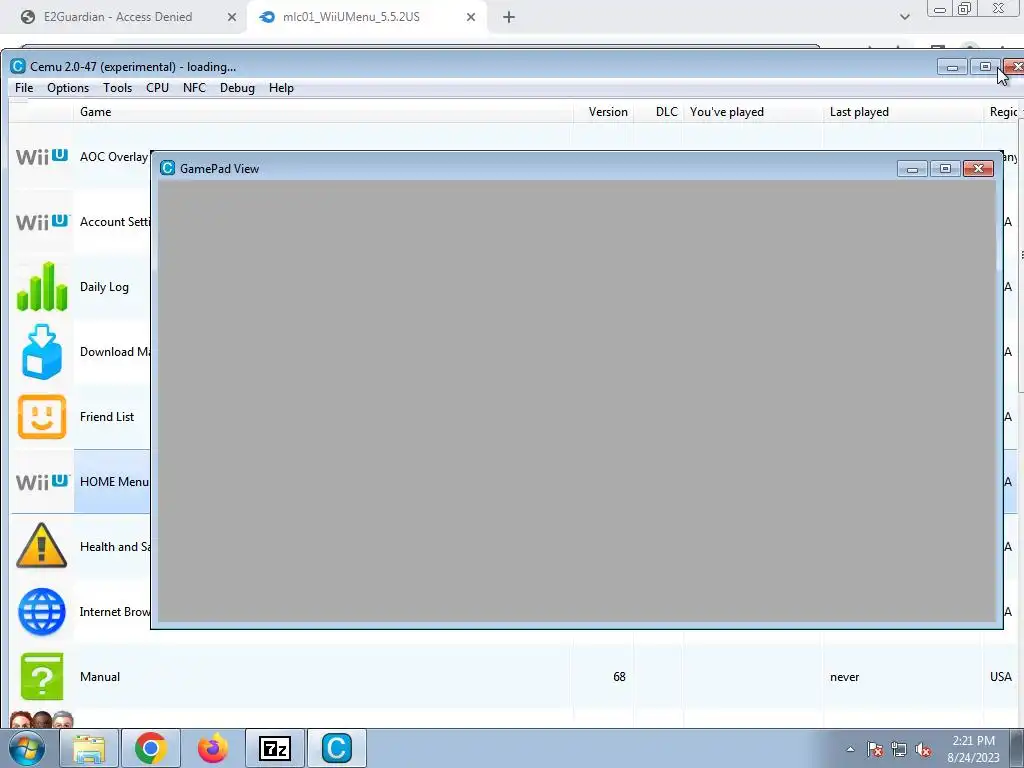This screenshot has height=768, width=1024.
Task: Click the Action Center flag tray icon
Action: pyautogui.click(x=875, y=749)
